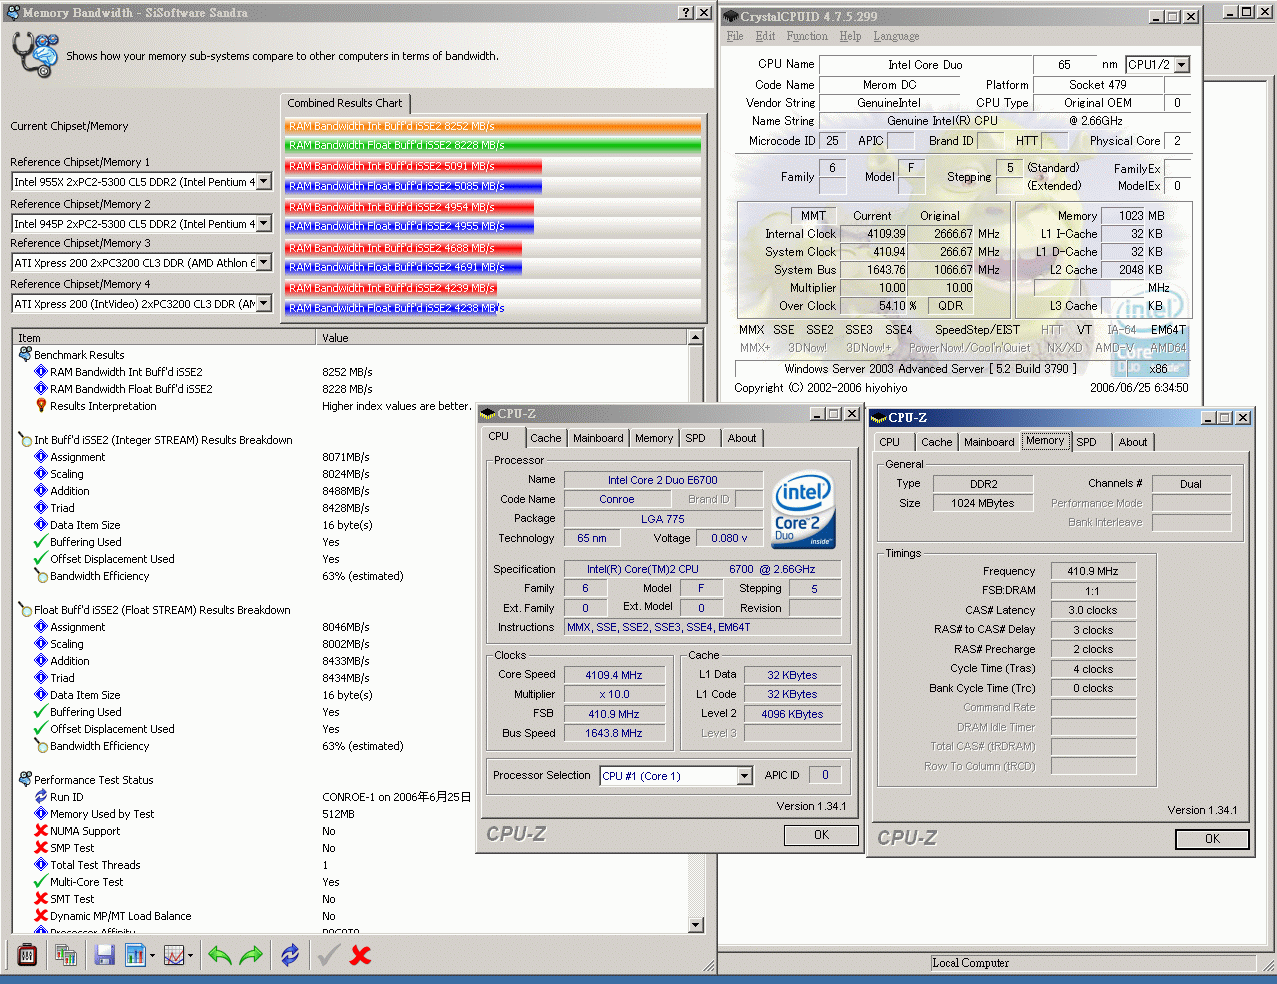Open the Language menu in CrystalCPUID
Image resolution: width=1277 pixels, height=984 pixels.
[x=896, y=36]
